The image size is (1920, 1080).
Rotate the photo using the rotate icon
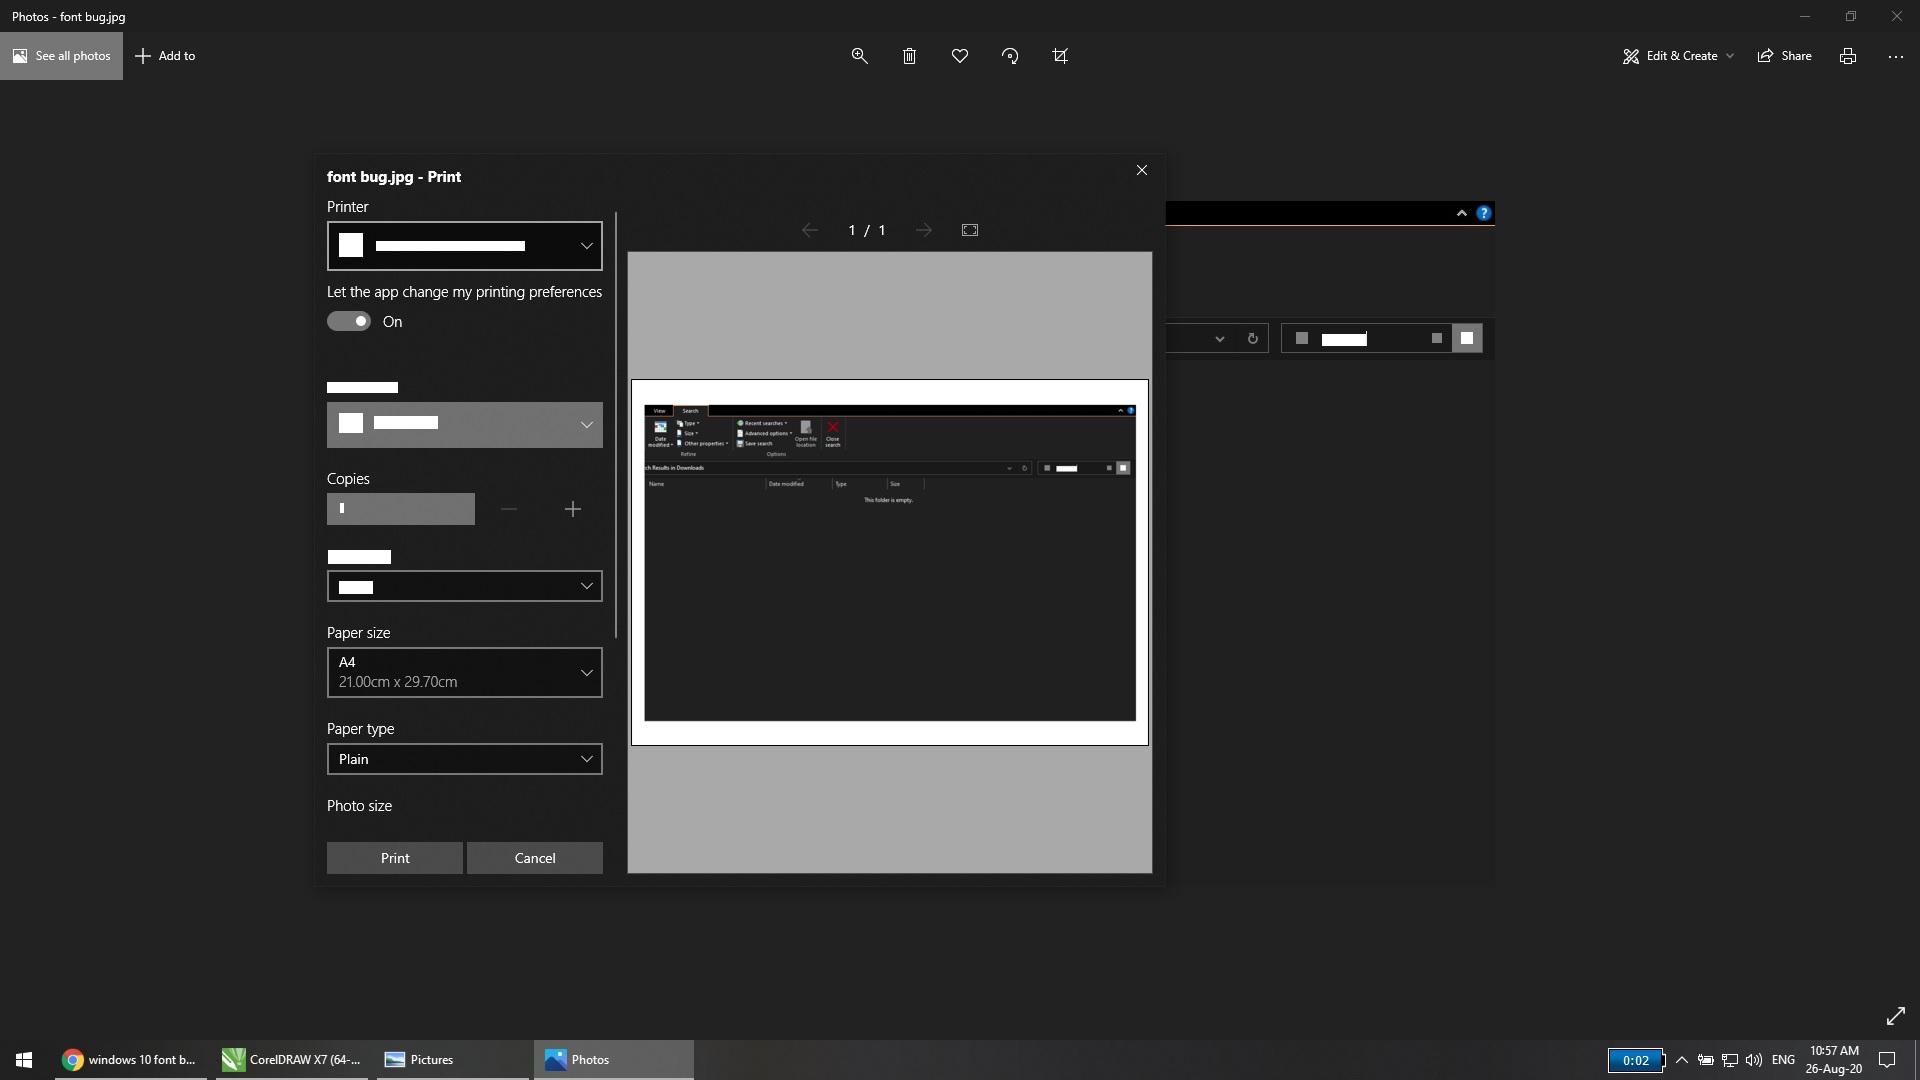click(1010, 56)
